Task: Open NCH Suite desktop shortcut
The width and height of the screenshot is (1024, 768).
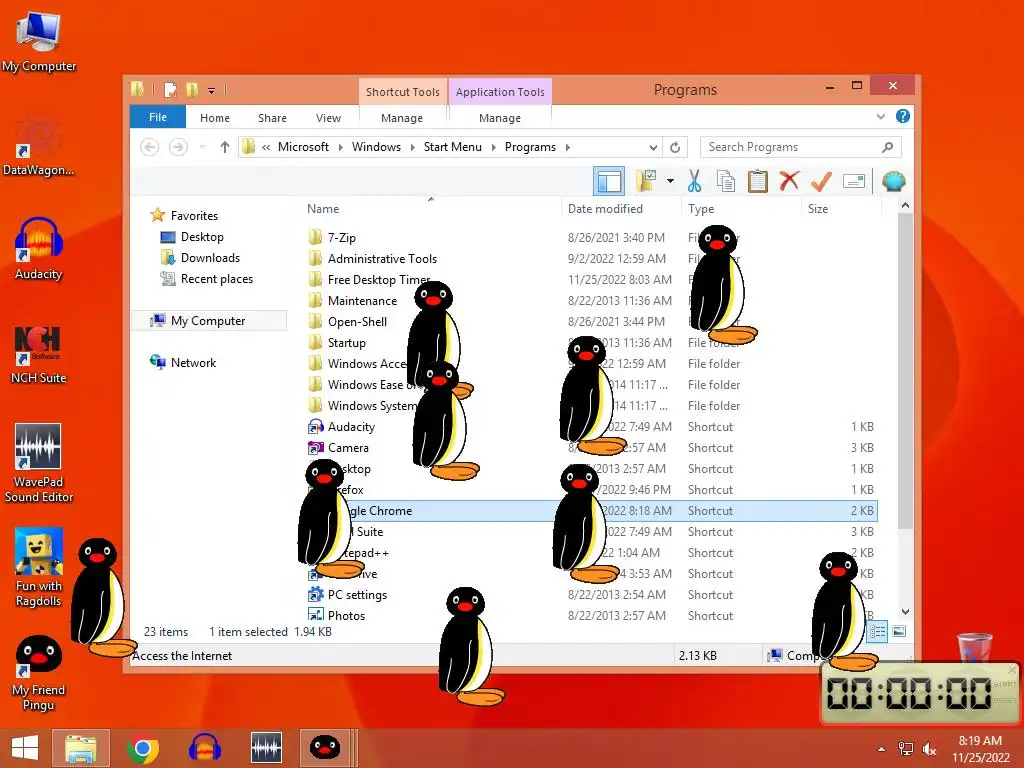Action: (39, 353)
